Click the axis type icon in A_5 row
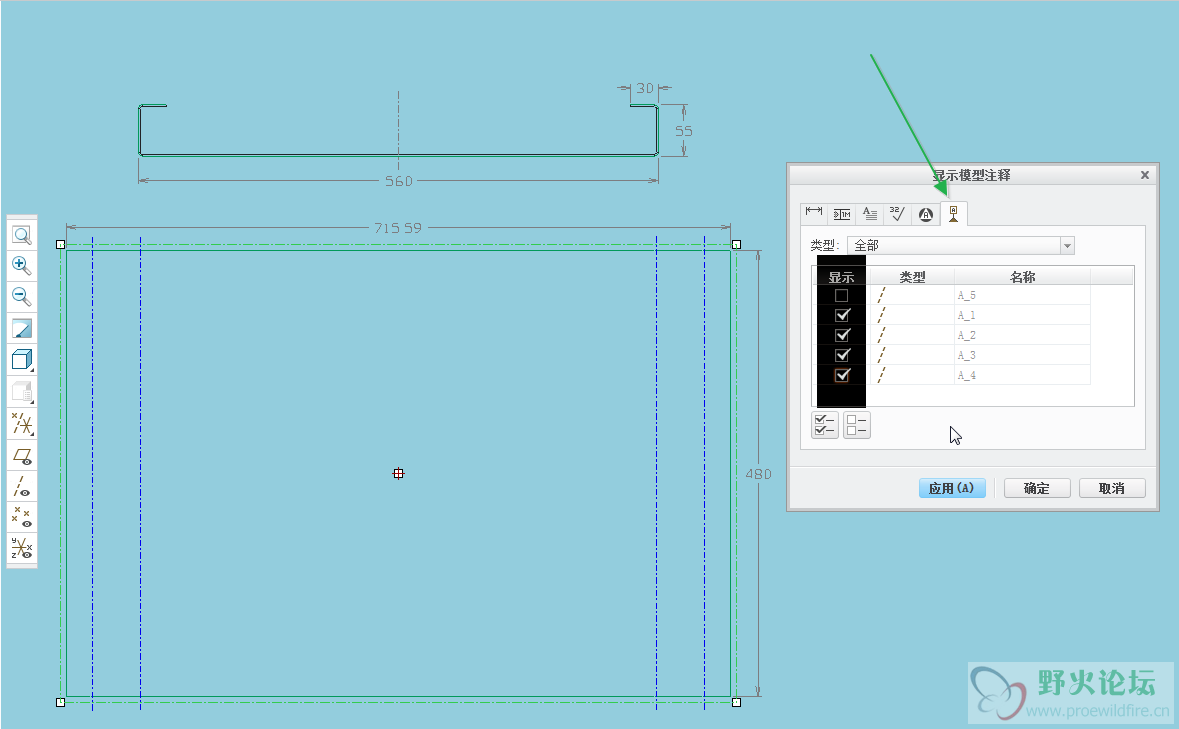The height and width of the screenshot is (729, 1179). point(881,295)
